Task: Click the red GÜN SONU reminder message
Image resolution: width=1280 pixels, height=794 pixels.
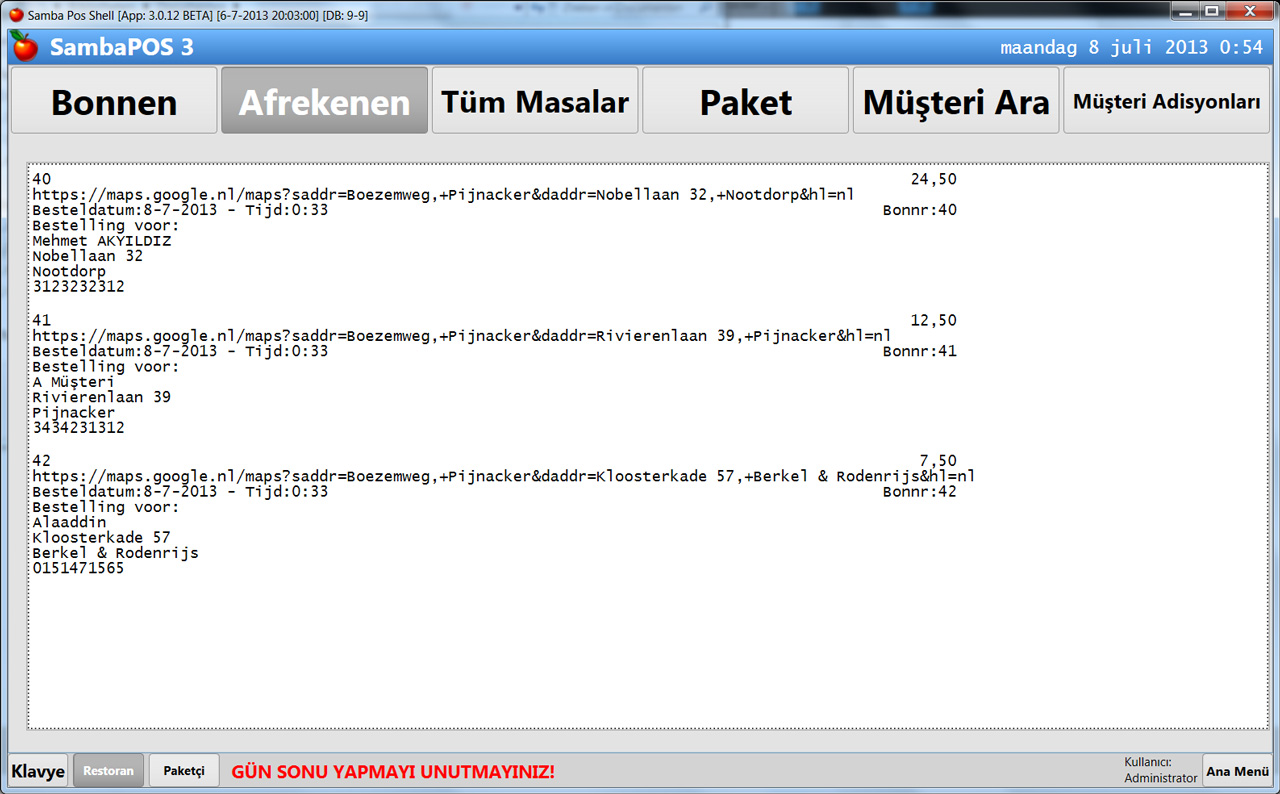Action: [x=393, y=772]
